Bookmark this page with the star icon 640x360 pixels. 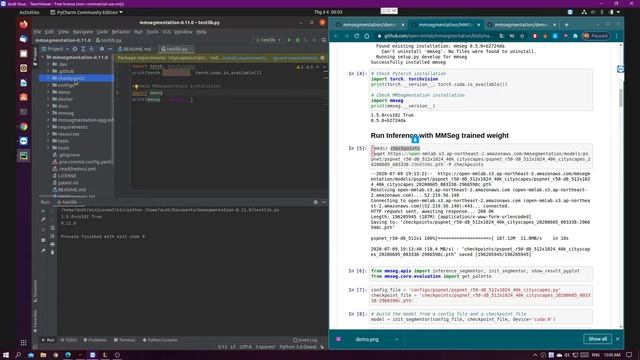[x=522, y=36]
